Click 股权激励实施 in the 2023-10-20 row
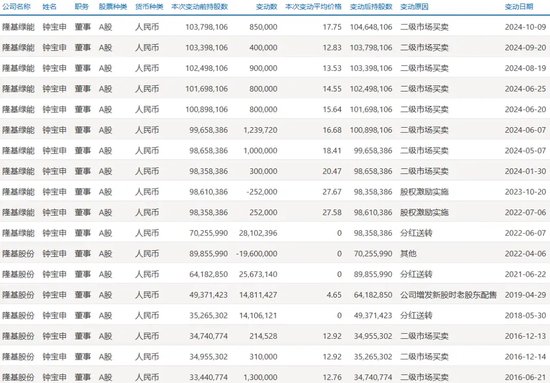Viewport: 550px width, 383px height. click(x=424, y=192)
